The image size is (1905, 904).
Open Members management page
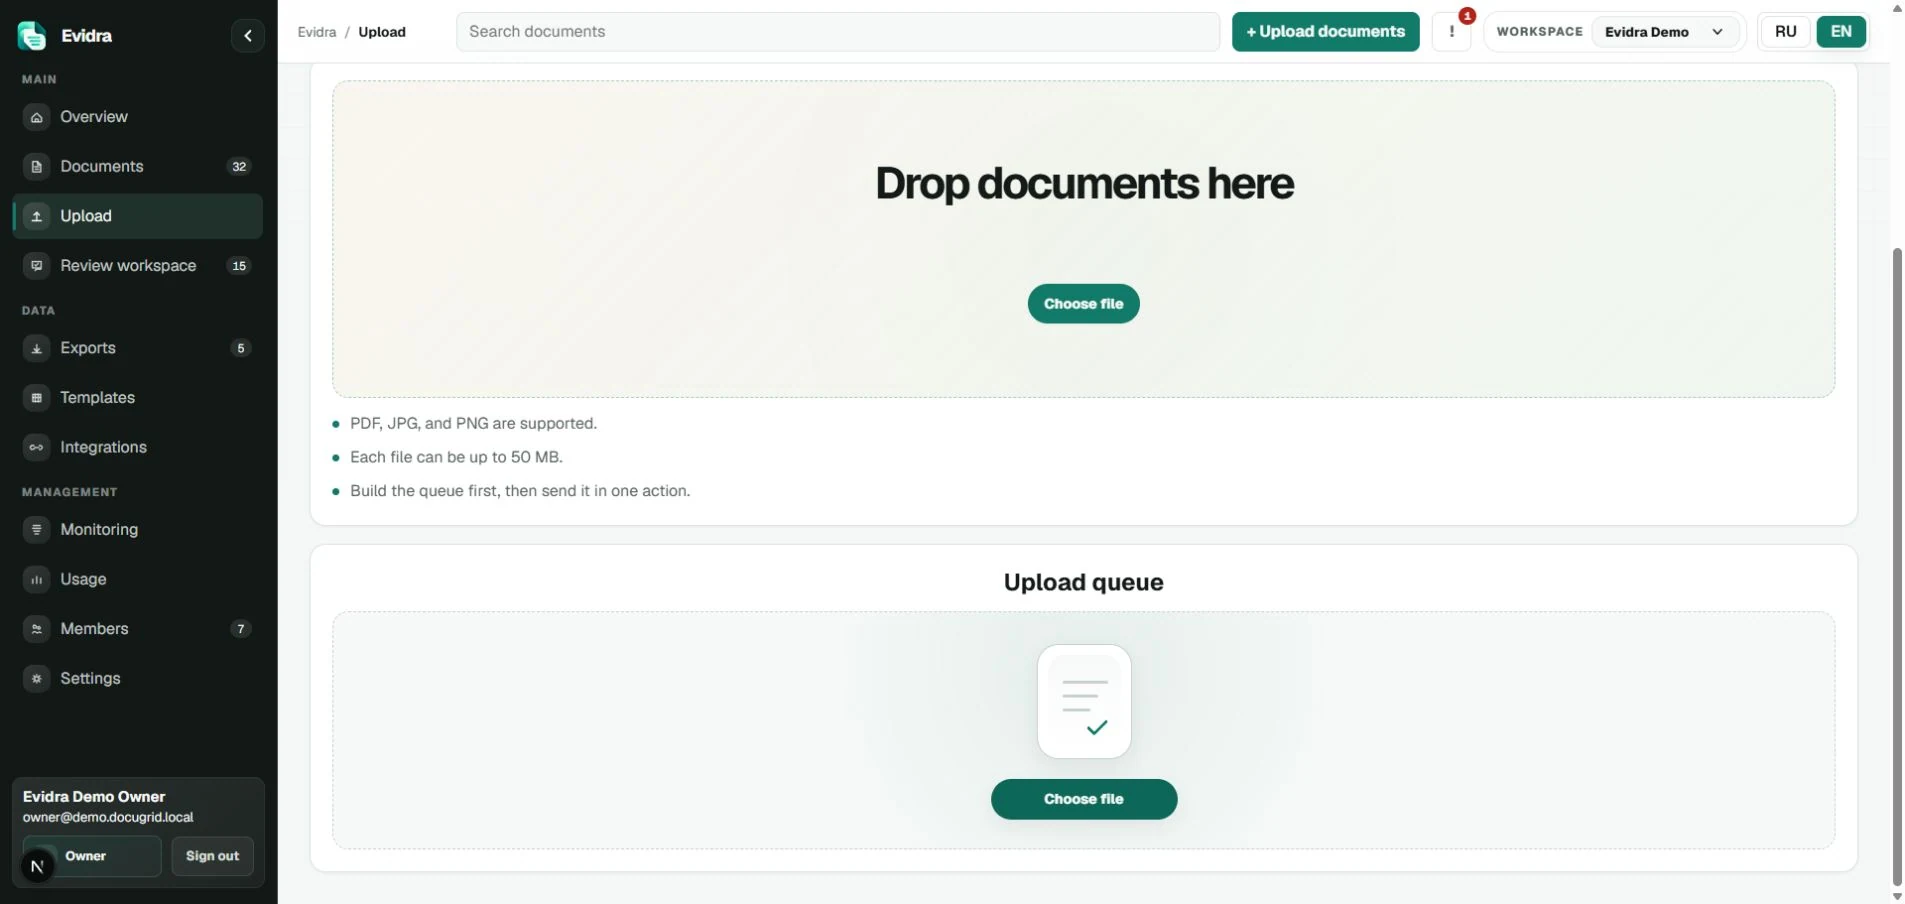137,629
